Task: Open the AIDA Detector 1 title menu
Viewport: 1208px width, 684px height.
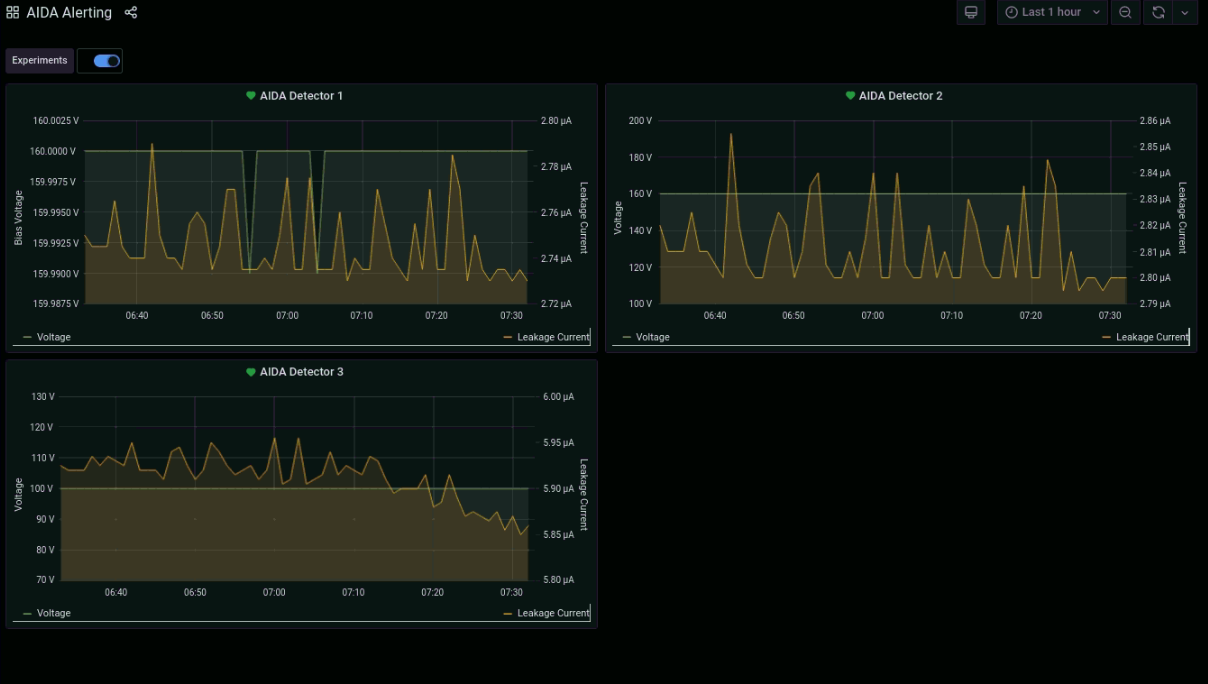Action: tap(301, 96)
